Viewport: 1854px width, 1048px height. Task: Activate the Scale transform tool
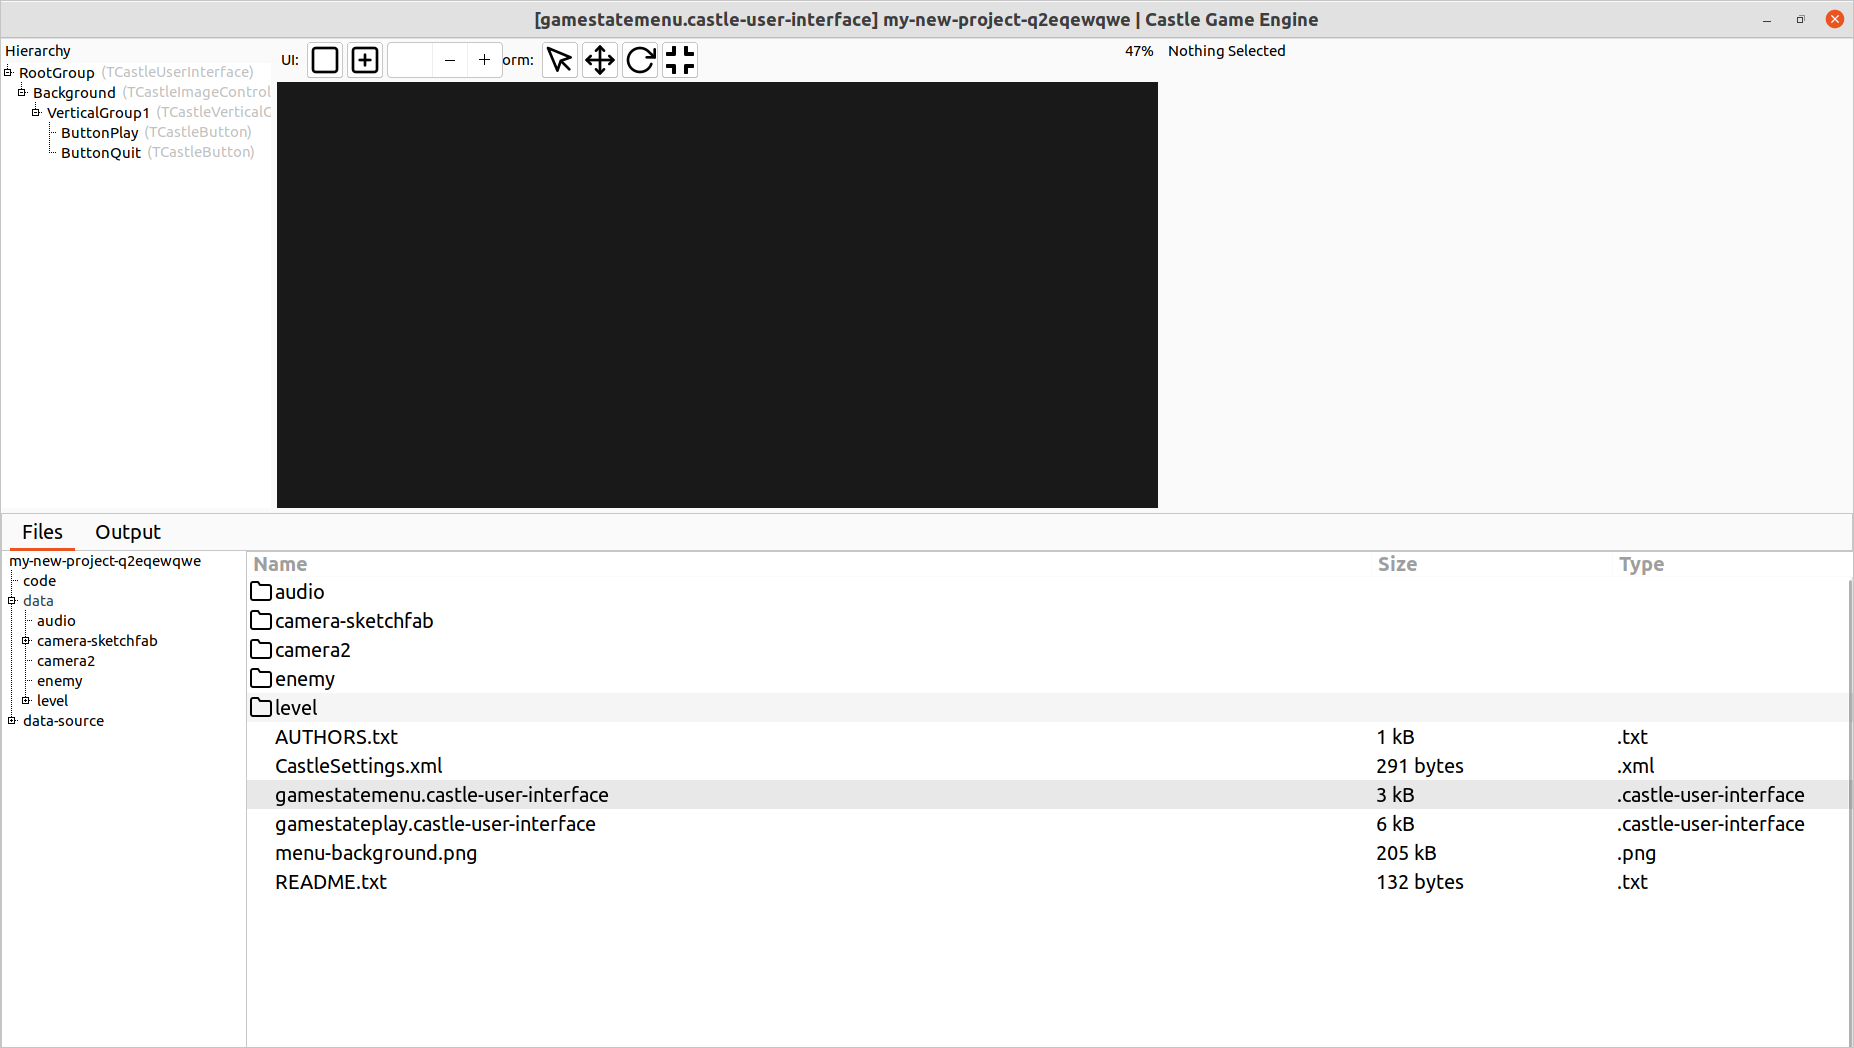pos(679,60)
